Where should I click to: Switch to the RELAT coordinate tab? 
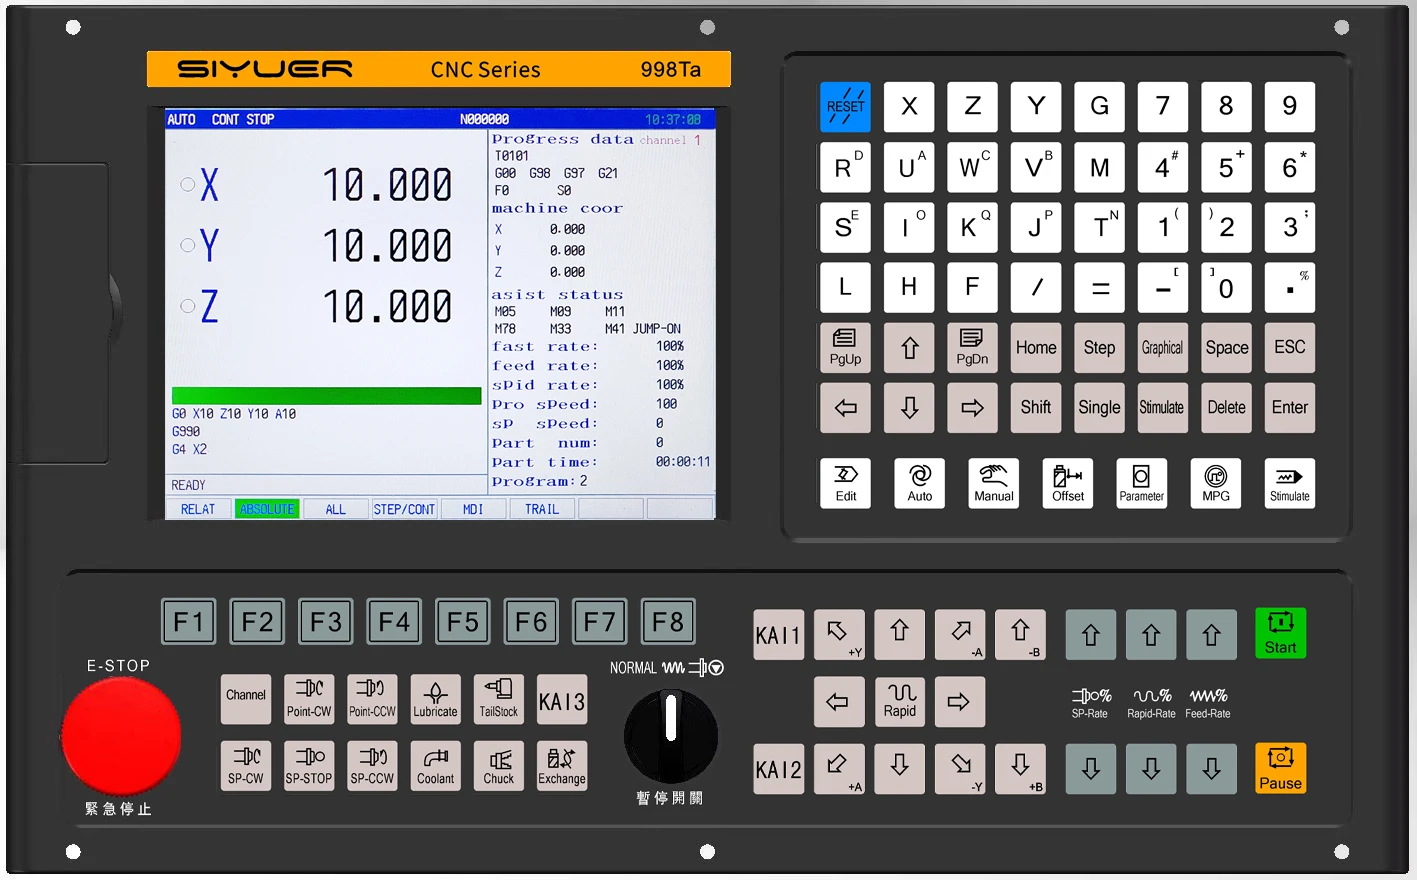[198, 509]
